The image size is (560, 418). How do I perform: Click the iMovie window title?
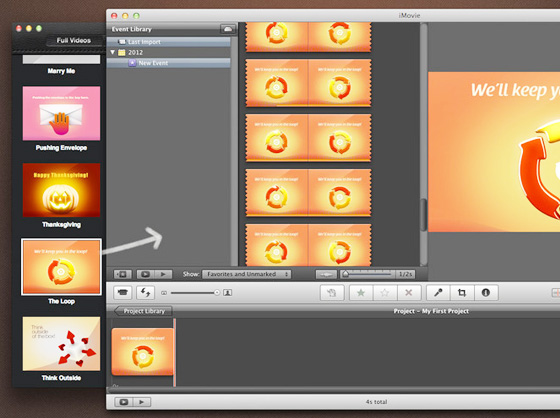tap(409, 15)
